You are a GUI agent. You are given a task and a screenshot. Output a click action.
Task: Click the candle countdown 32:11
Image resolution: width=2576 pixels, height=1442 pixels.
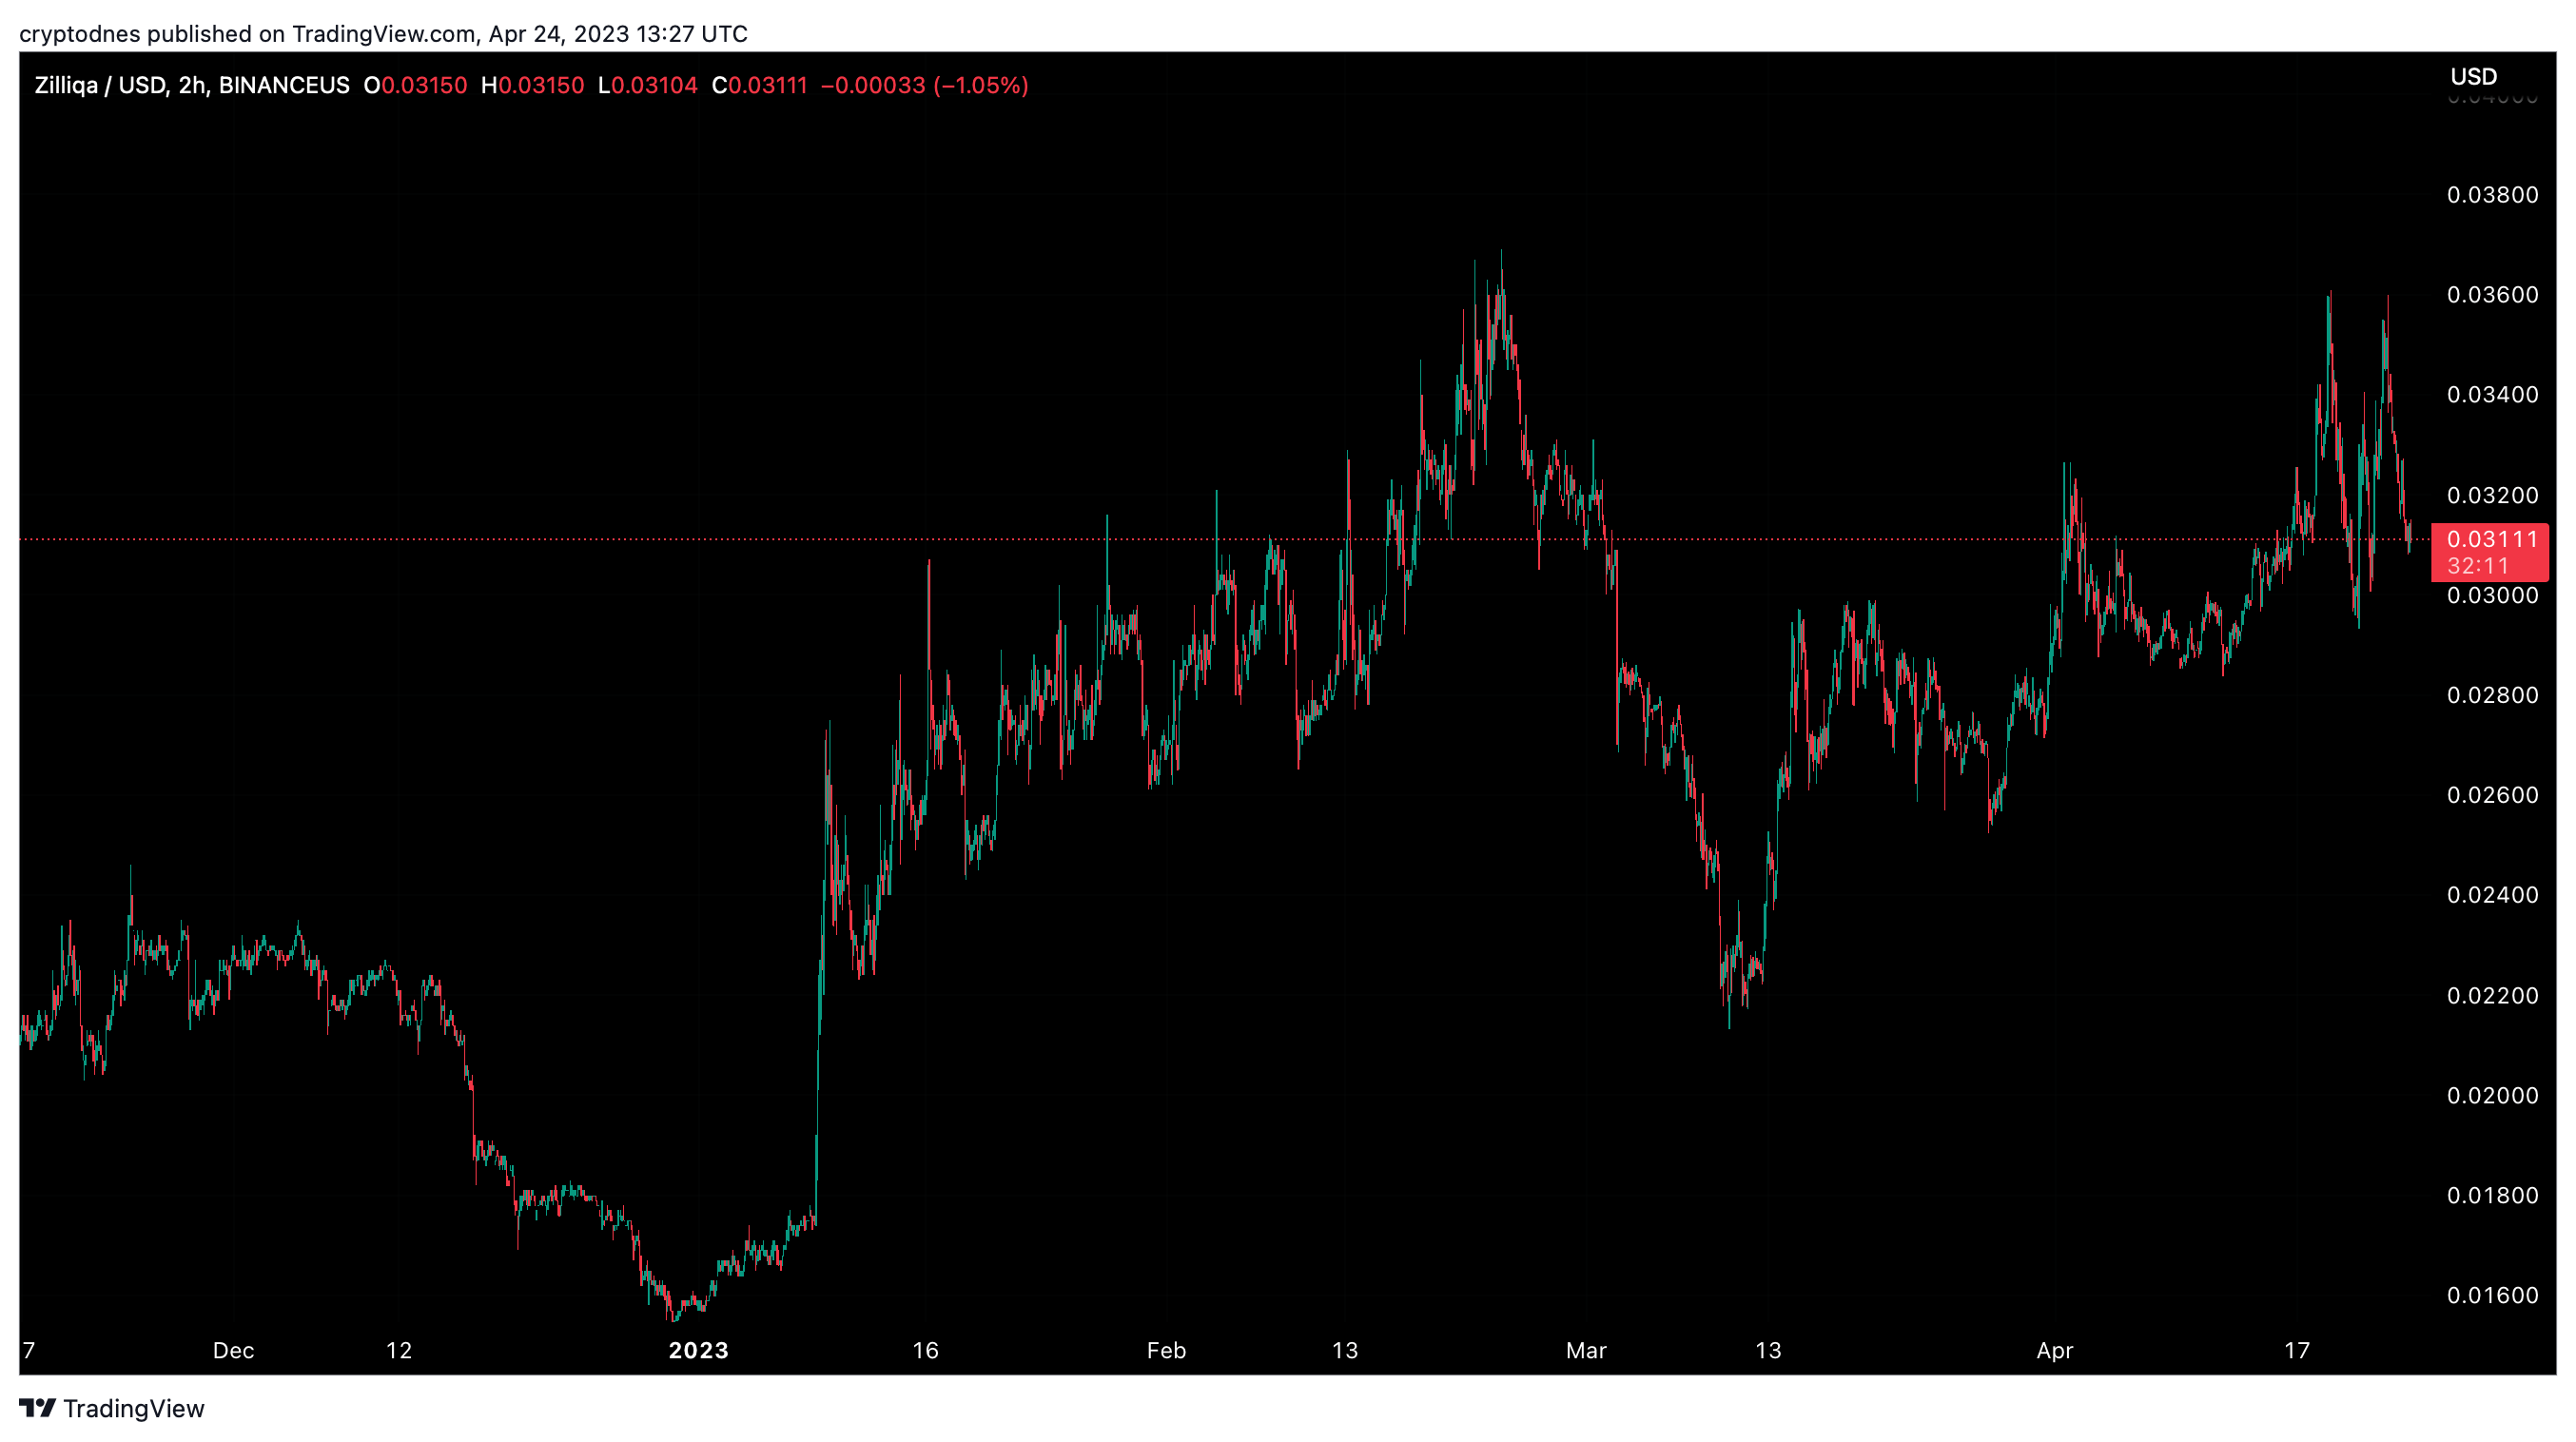[x=2479, y=566]
